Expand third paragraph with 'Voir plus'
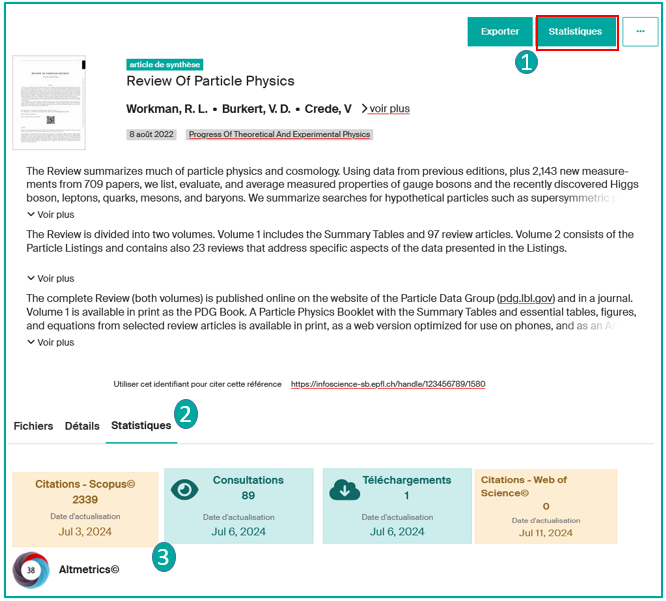 [50, 343]
